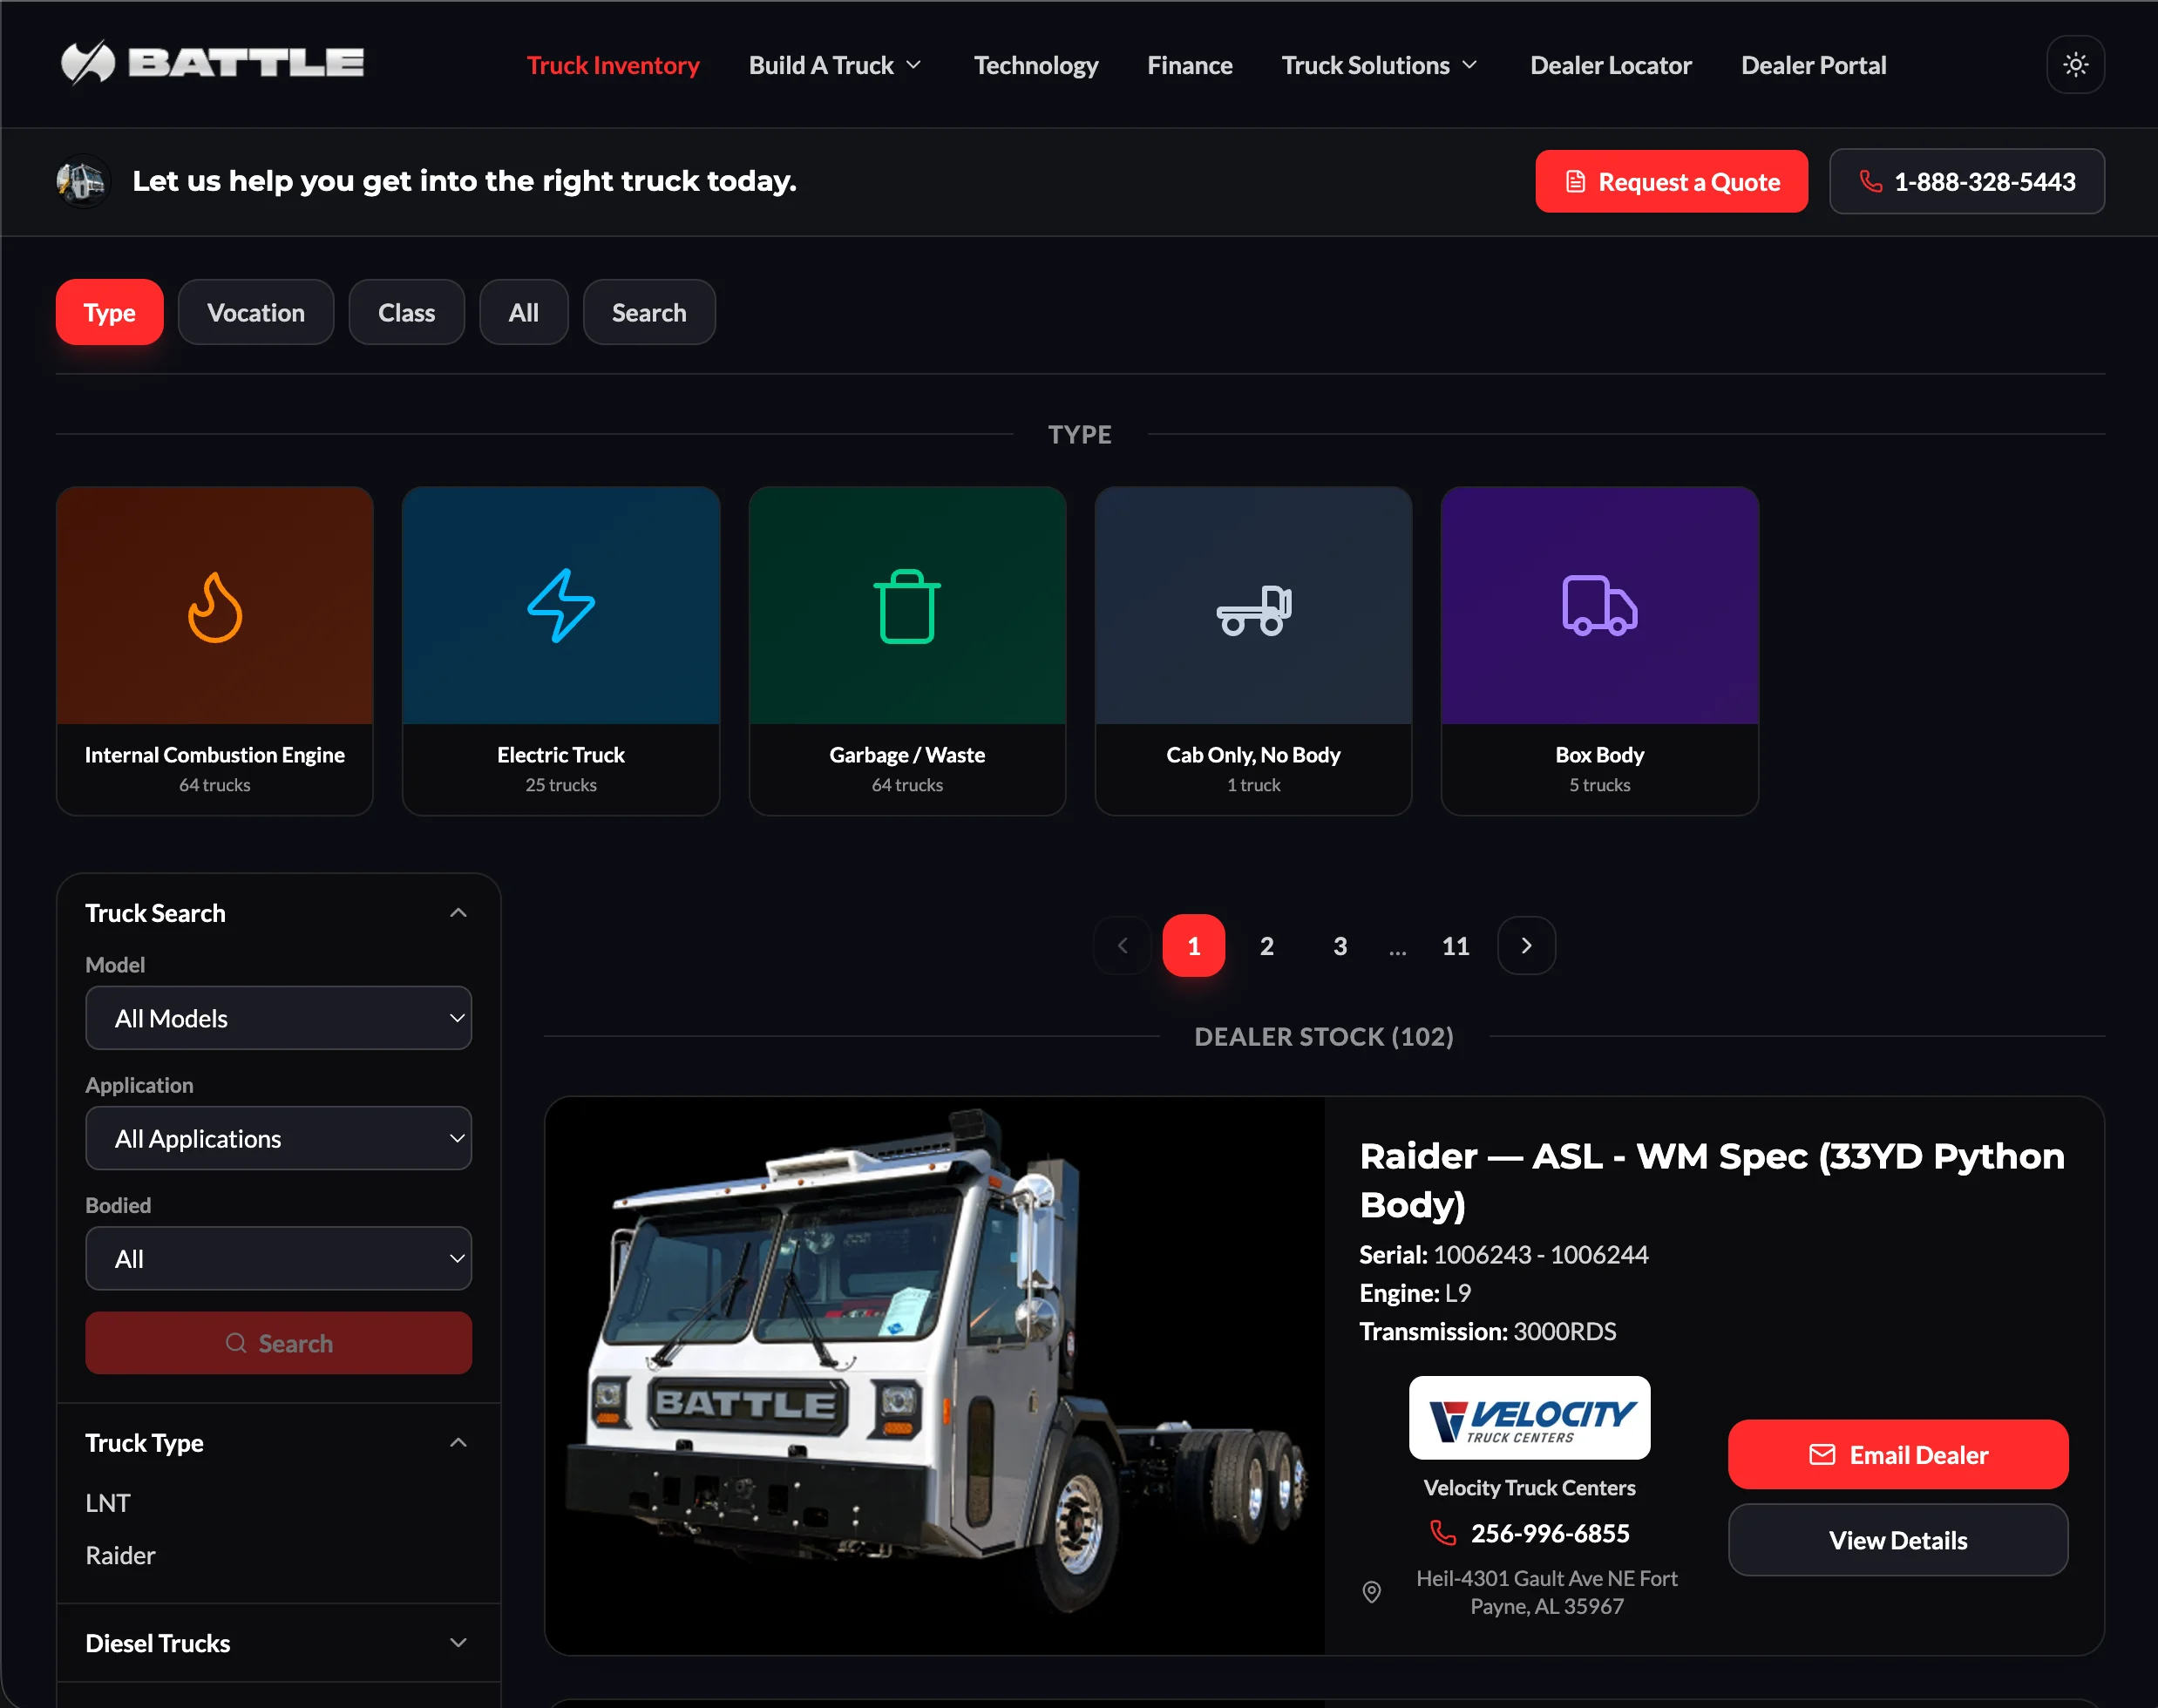Click the location pin icon by dealer address

tap(1372, 1591)
